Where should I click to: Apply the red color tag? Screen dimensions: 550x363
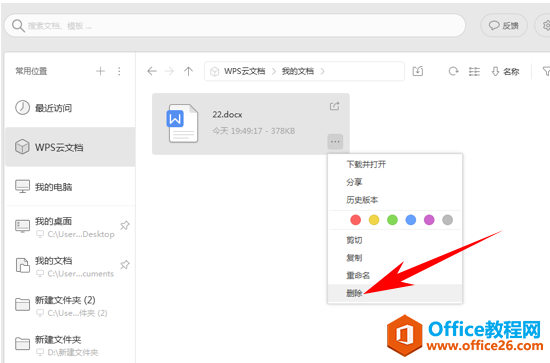pos(355,220)
